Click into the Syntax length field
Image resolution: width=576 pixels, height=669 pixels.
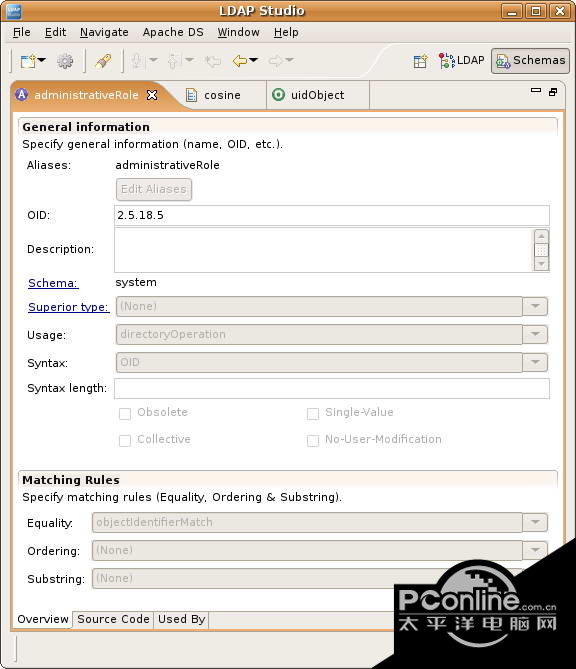[x=332, y=389]
